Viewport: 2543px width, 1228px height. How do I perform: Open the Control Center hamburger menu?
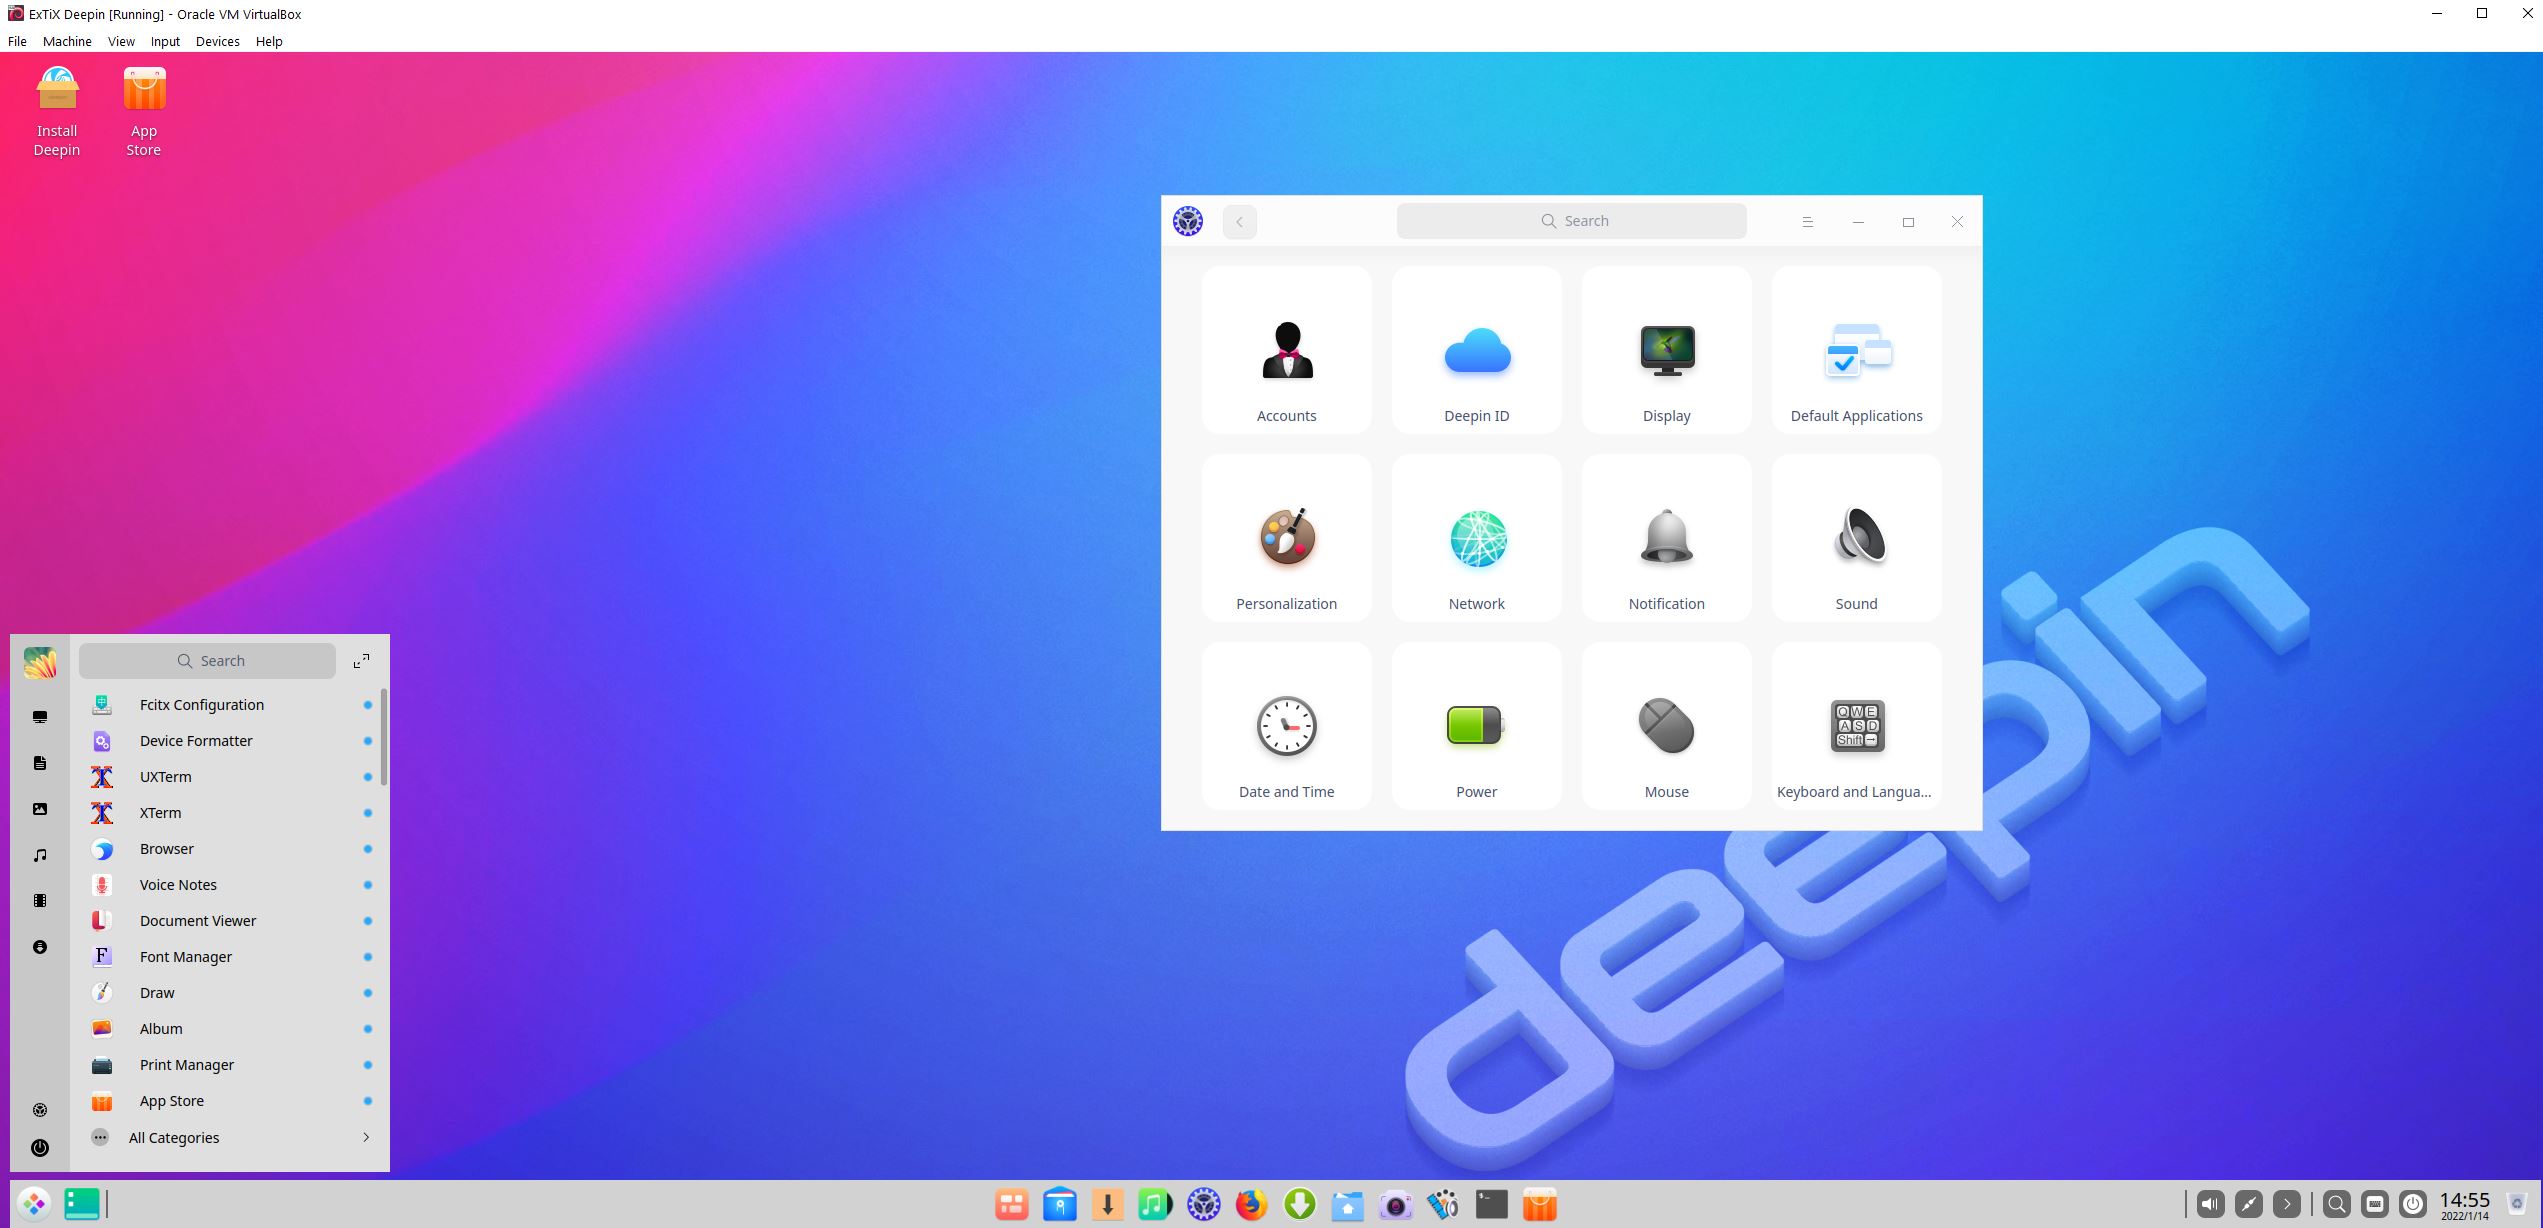pos(1807,222)
